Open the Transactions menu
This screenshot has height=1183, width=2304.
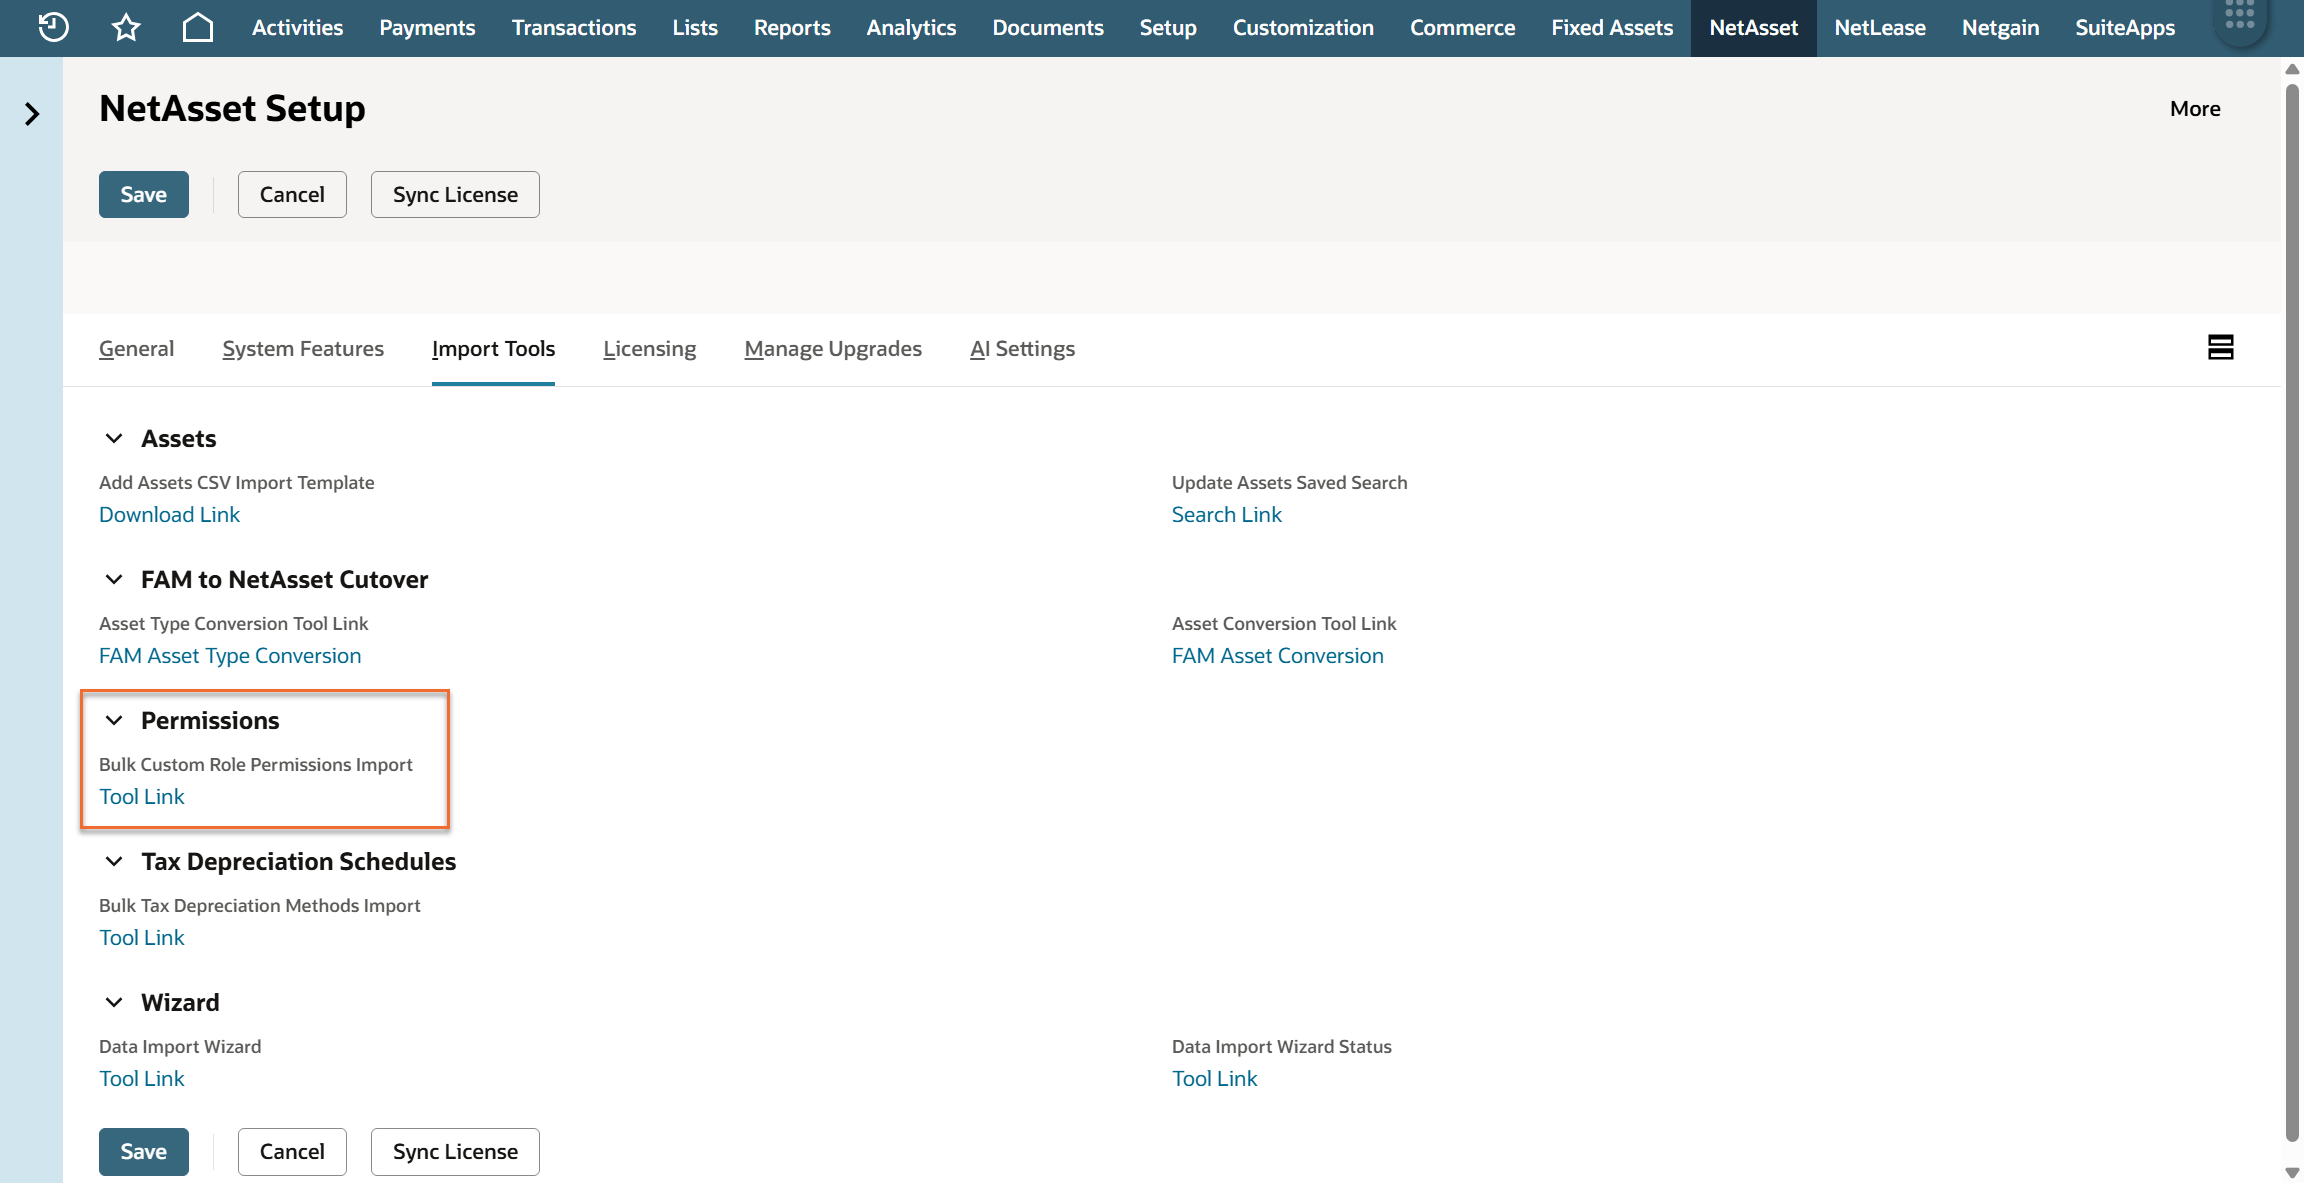[574, 28]
